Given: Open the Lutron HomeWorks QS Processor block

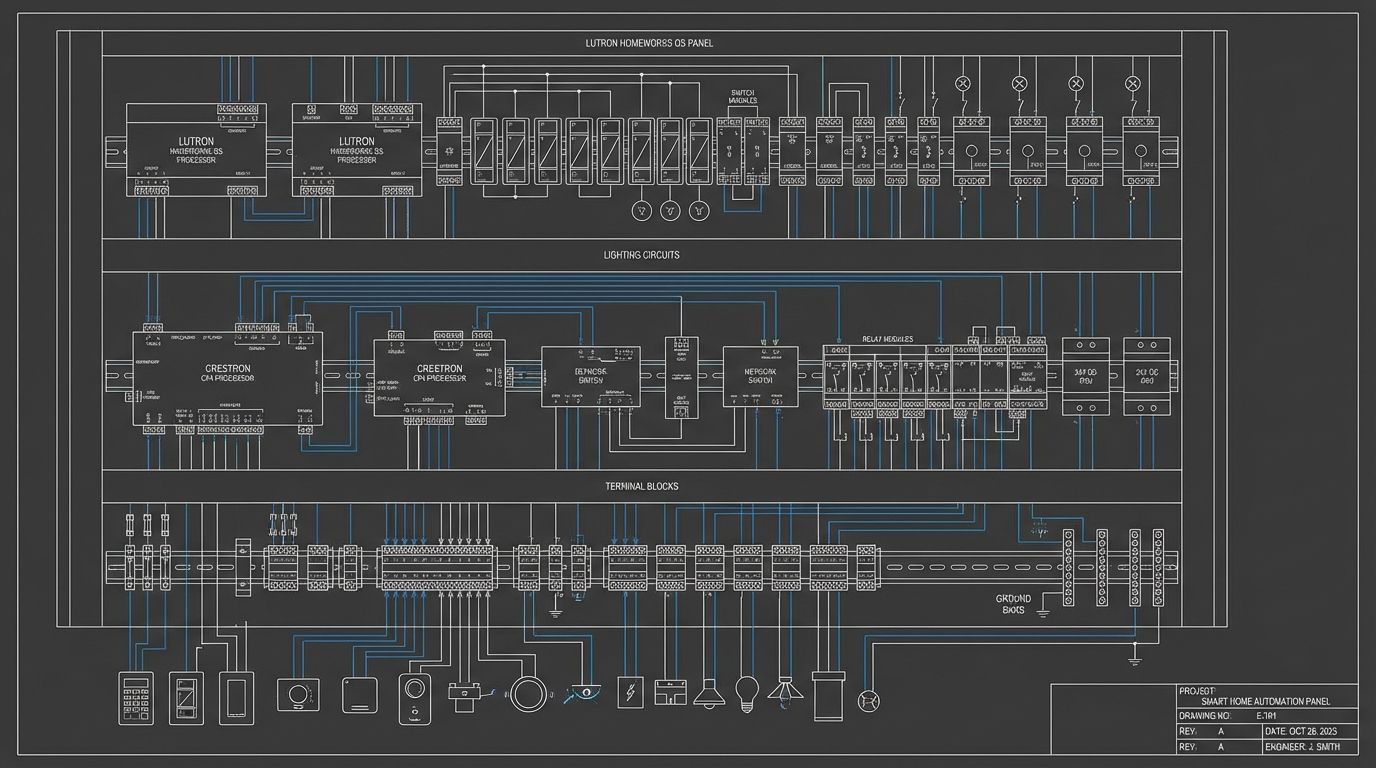Looking at the screenshot, I should 195,152.
